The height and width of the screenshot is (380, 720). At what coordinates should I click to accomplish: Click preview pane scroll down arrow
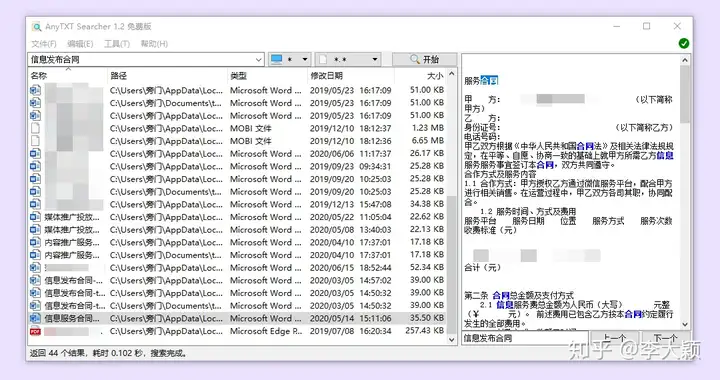pyautogui.click(x=685, y=324)
